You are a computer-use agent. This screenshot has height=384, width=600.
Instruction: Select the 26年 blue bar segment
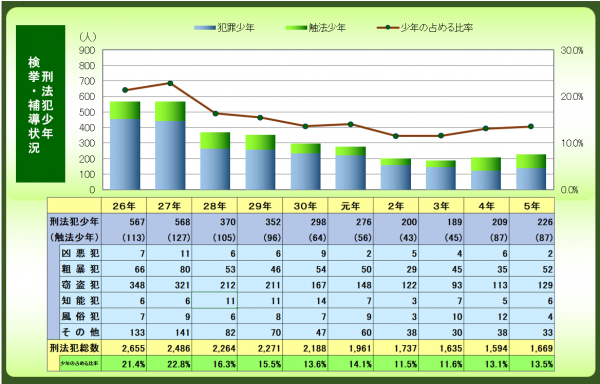(125, 154)
